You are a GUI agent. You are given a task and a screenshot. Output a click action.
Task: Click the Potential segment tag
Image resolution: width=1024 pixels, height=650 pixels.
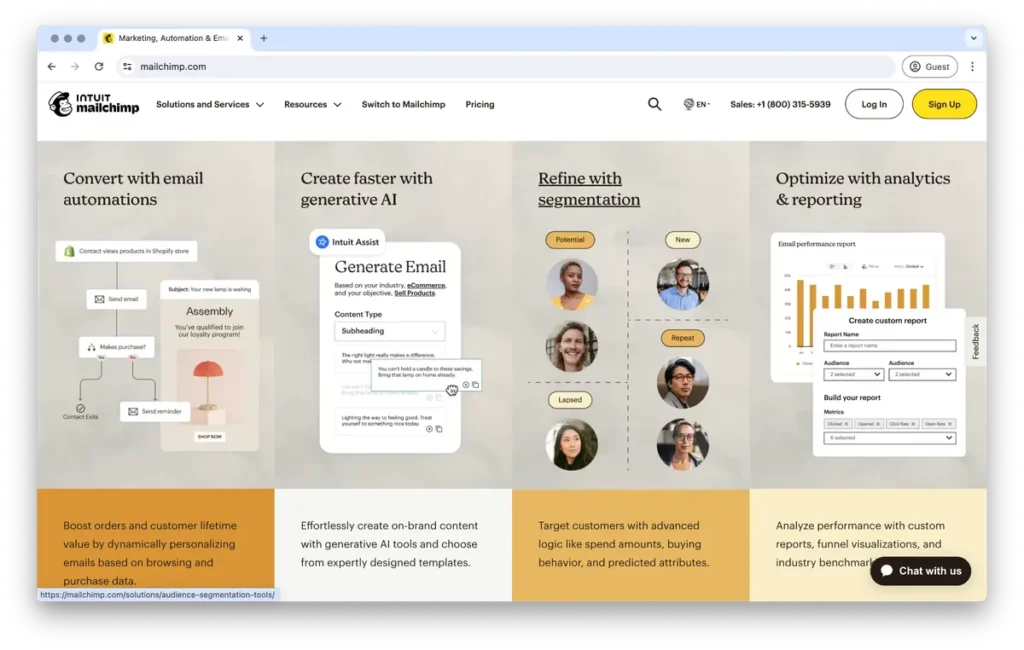tap(570, 240)
